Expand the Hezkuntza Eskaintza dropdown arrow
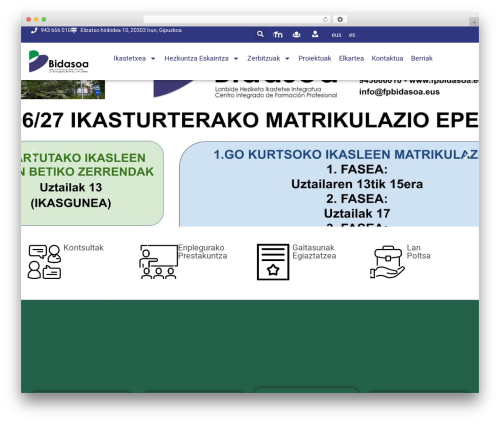 [x=236, y=59]
